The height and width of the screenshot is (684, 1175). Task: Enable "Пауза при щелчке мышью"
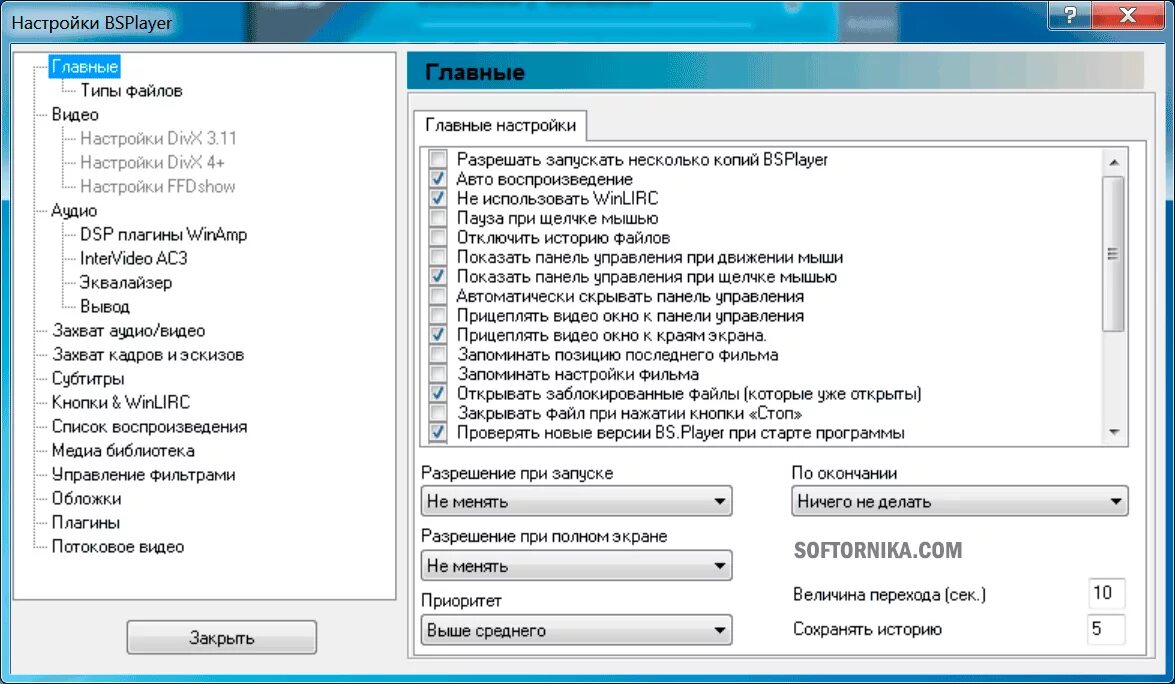pos(438,217)
